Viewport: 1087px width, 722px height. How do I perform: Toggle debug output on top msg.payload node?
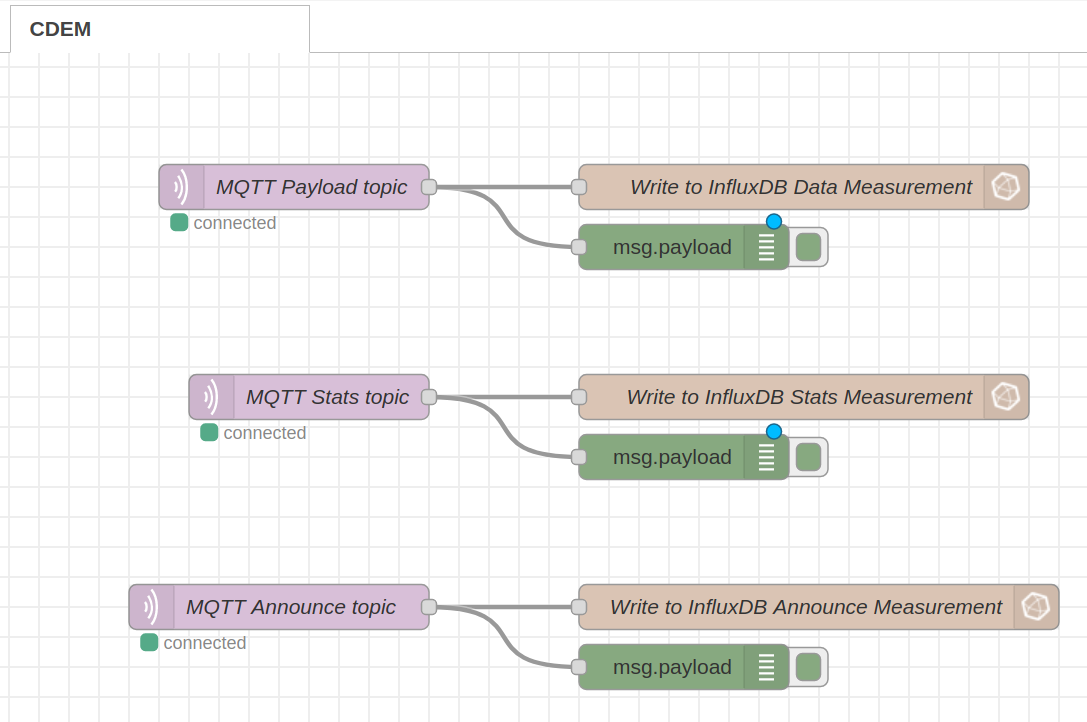point(807,246)
